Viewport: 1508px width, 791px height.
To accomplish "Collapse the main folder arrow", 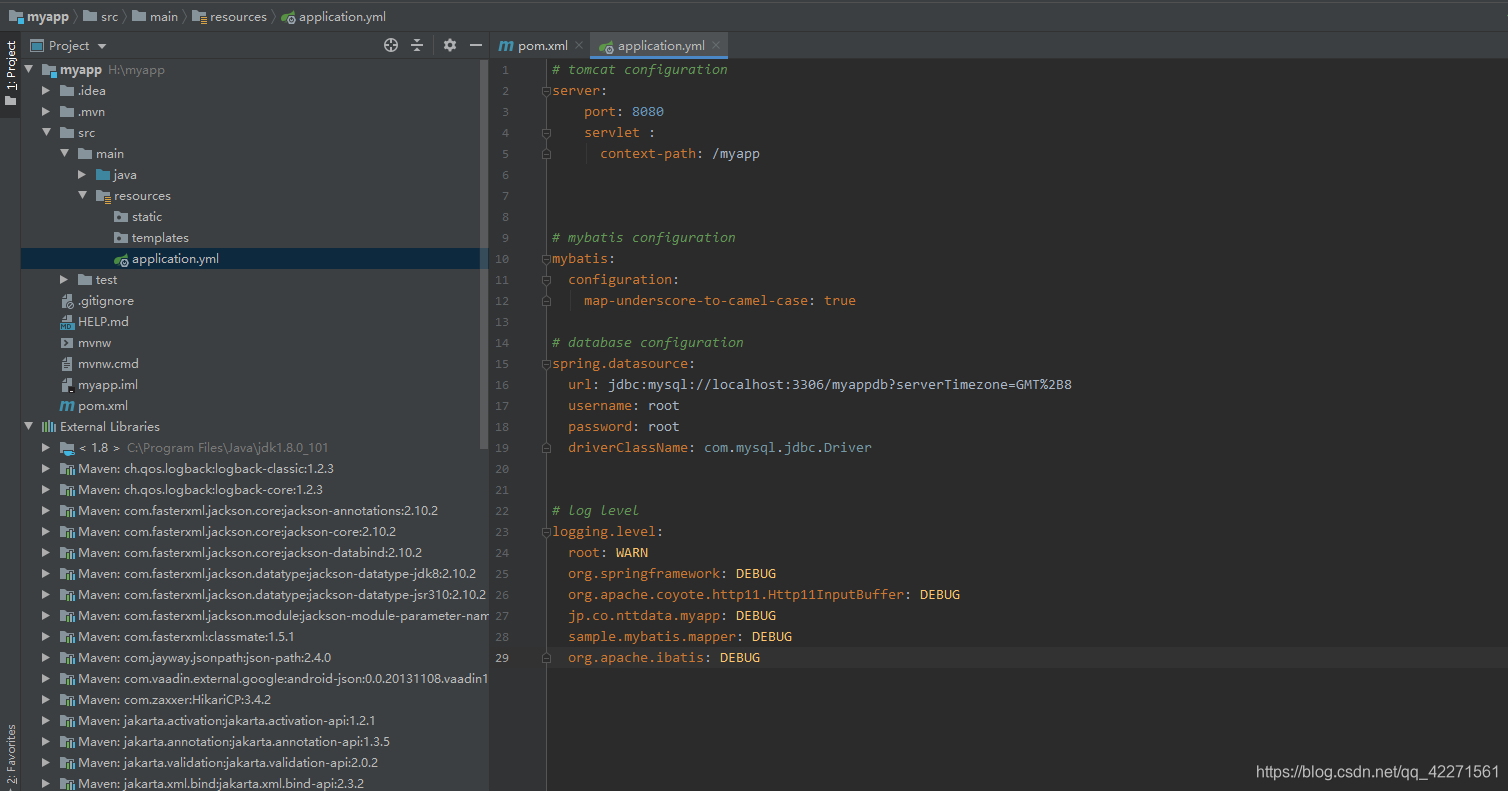I will tap(64, 154).
